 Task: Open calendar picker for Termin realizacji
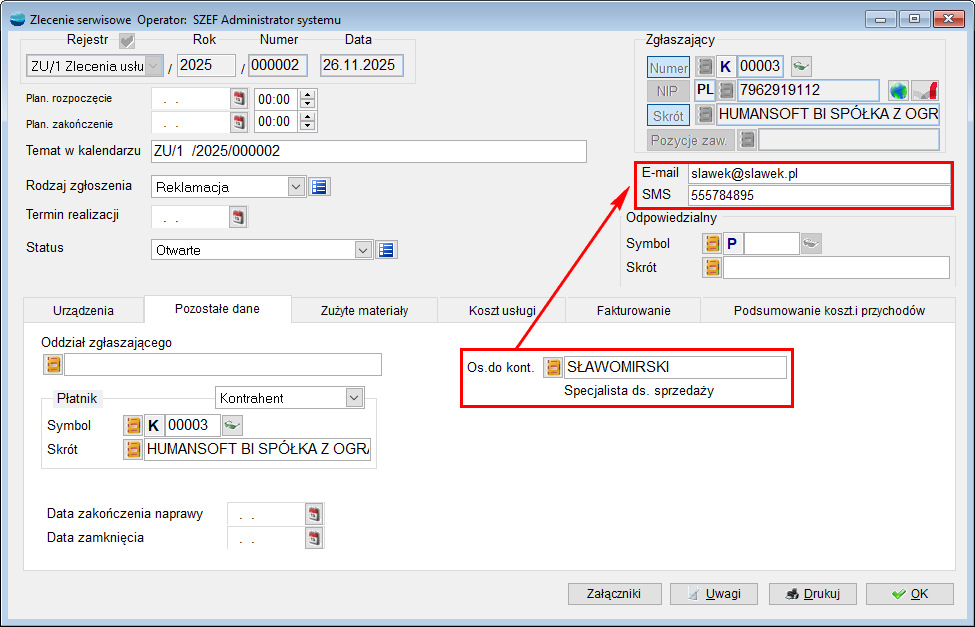click(239, 217)
